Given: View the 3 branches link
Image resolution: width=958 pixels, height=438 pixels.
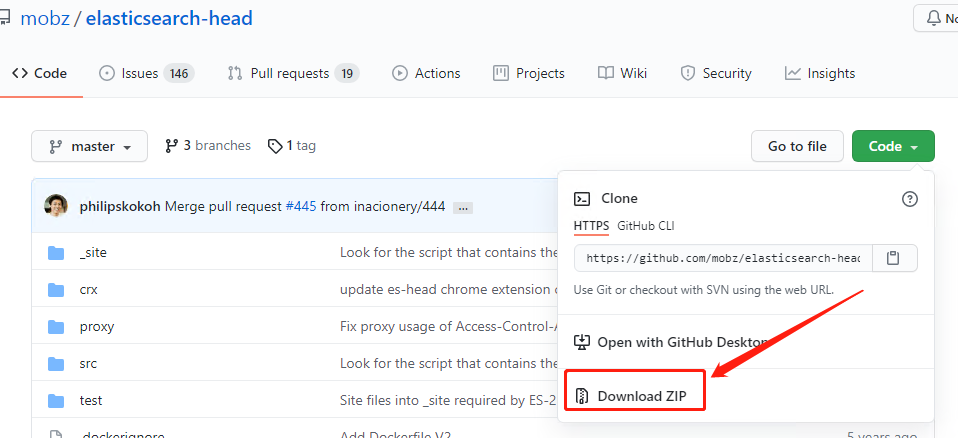Looking at the screenshot, I should (x=208, y=146).
